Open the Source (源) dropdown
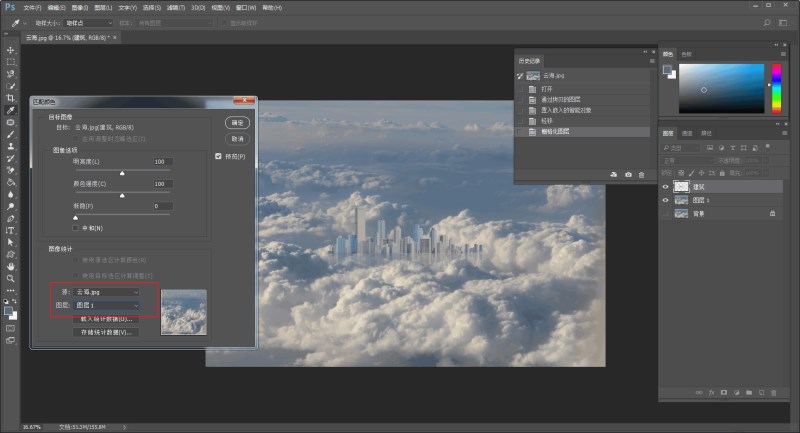 click(x=107, y=292)
